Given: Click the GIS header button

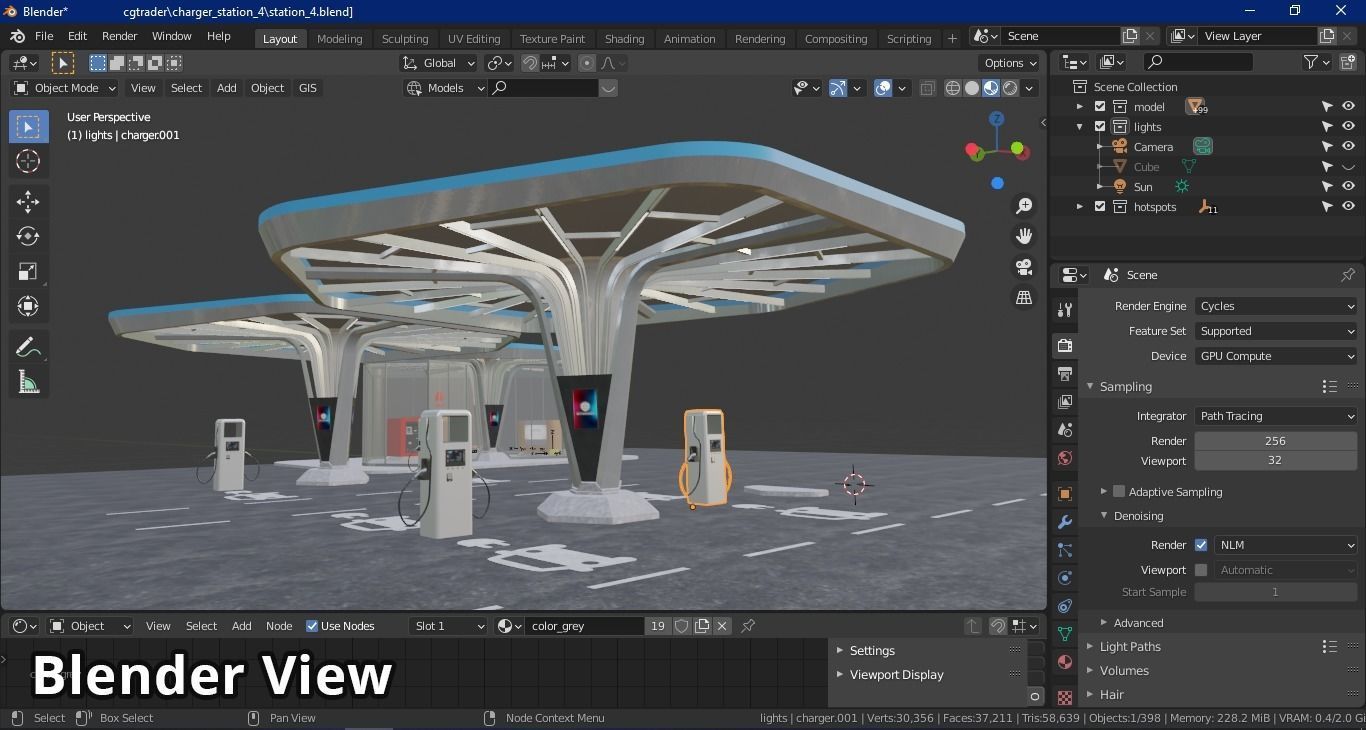Looking at the screenshot, I should (307, 88).
